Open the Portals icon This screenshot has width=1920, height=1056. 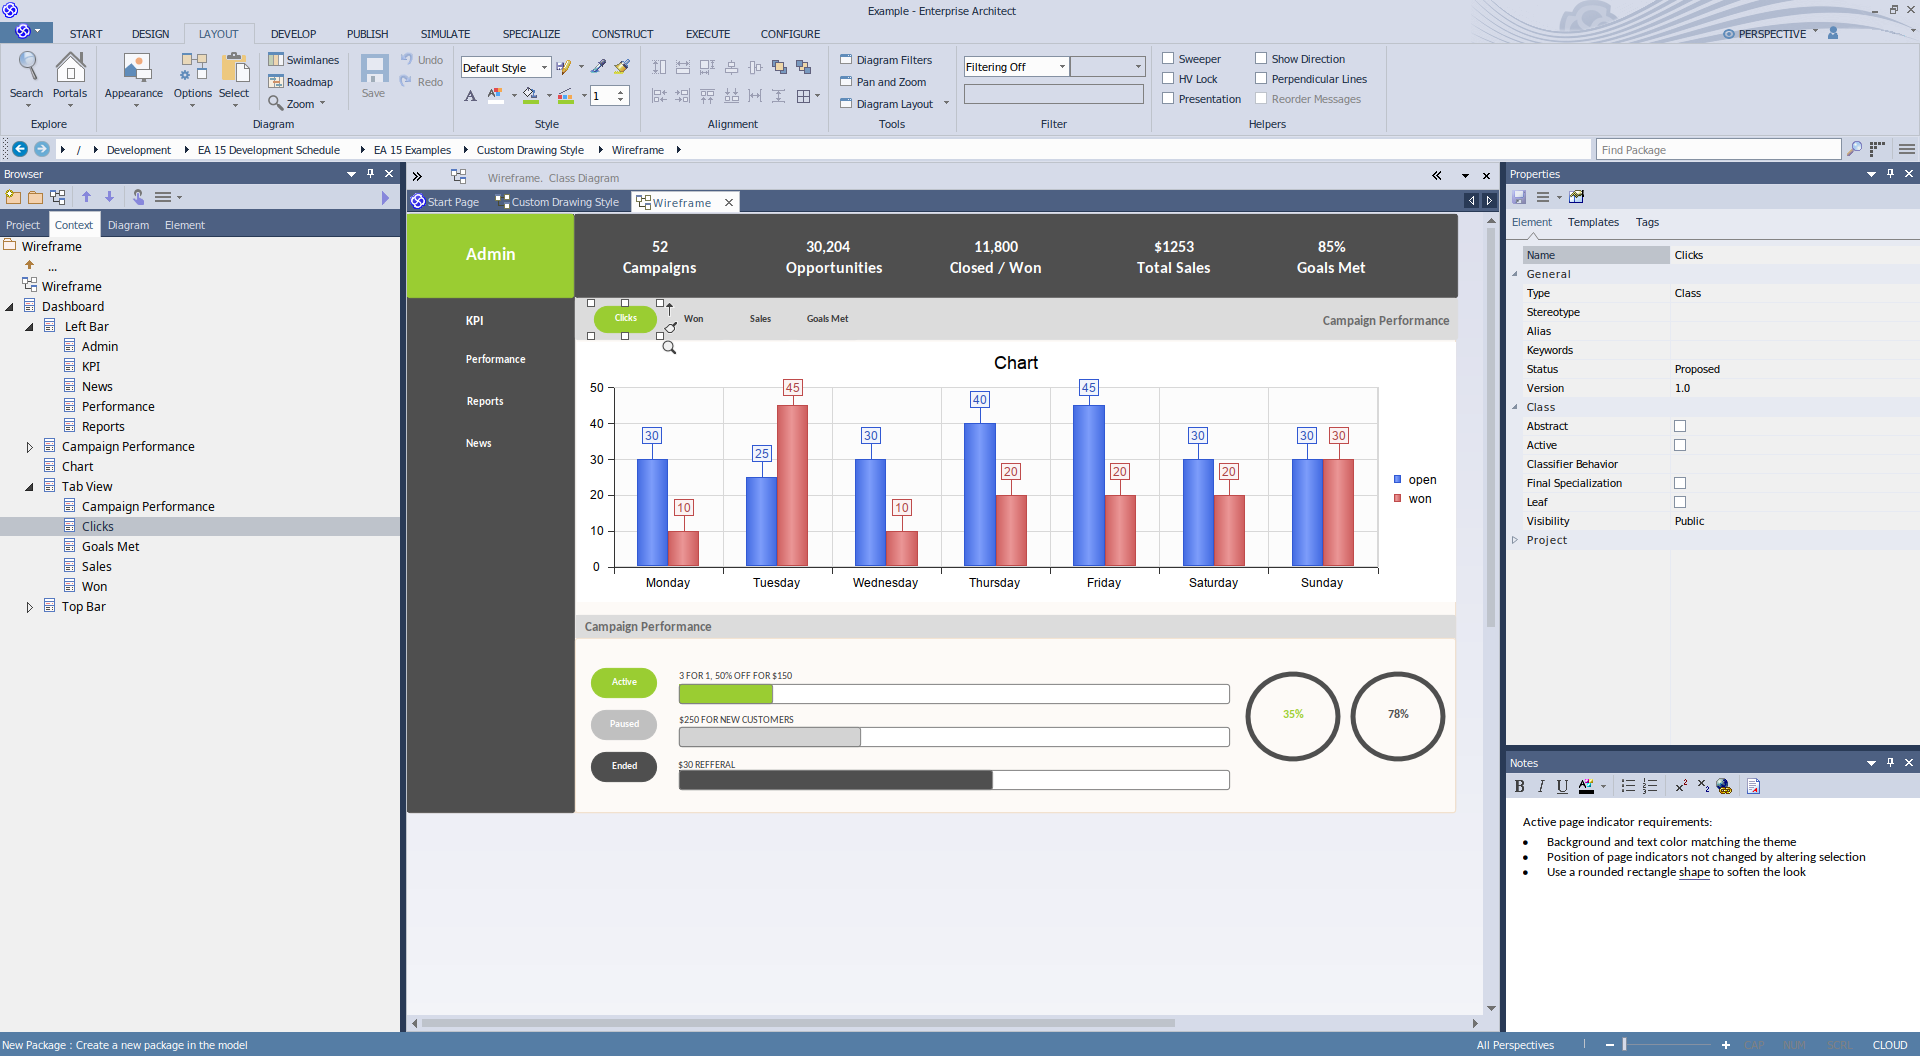click(x=70, y=76)
